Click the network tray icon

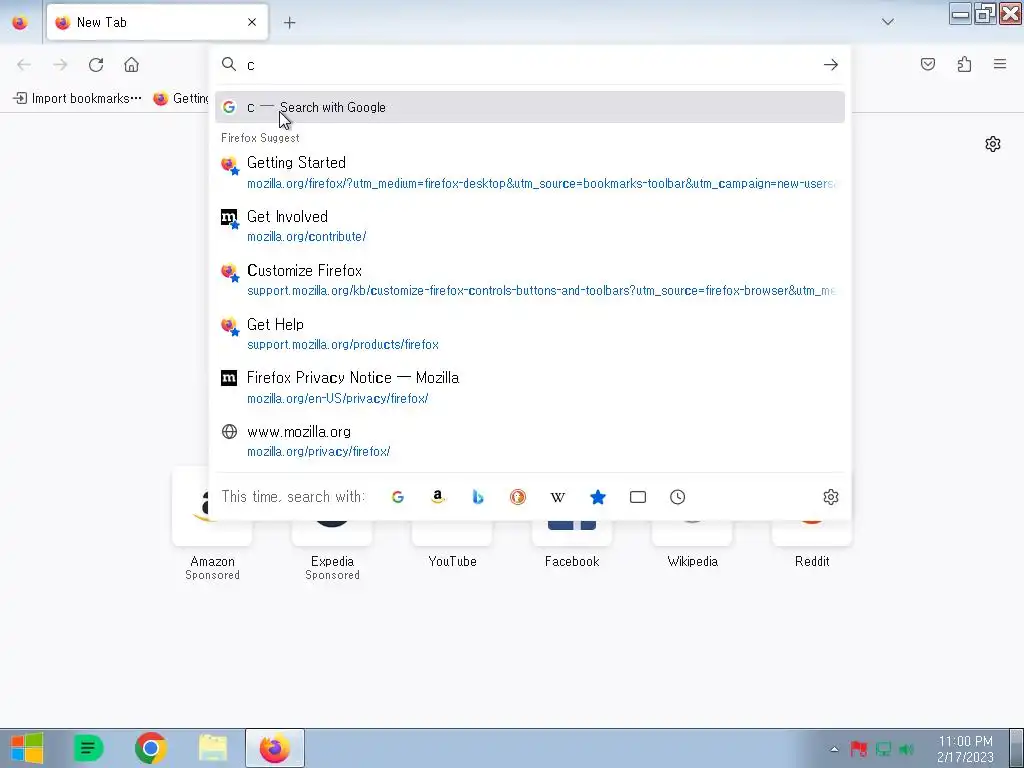(883, 748)
